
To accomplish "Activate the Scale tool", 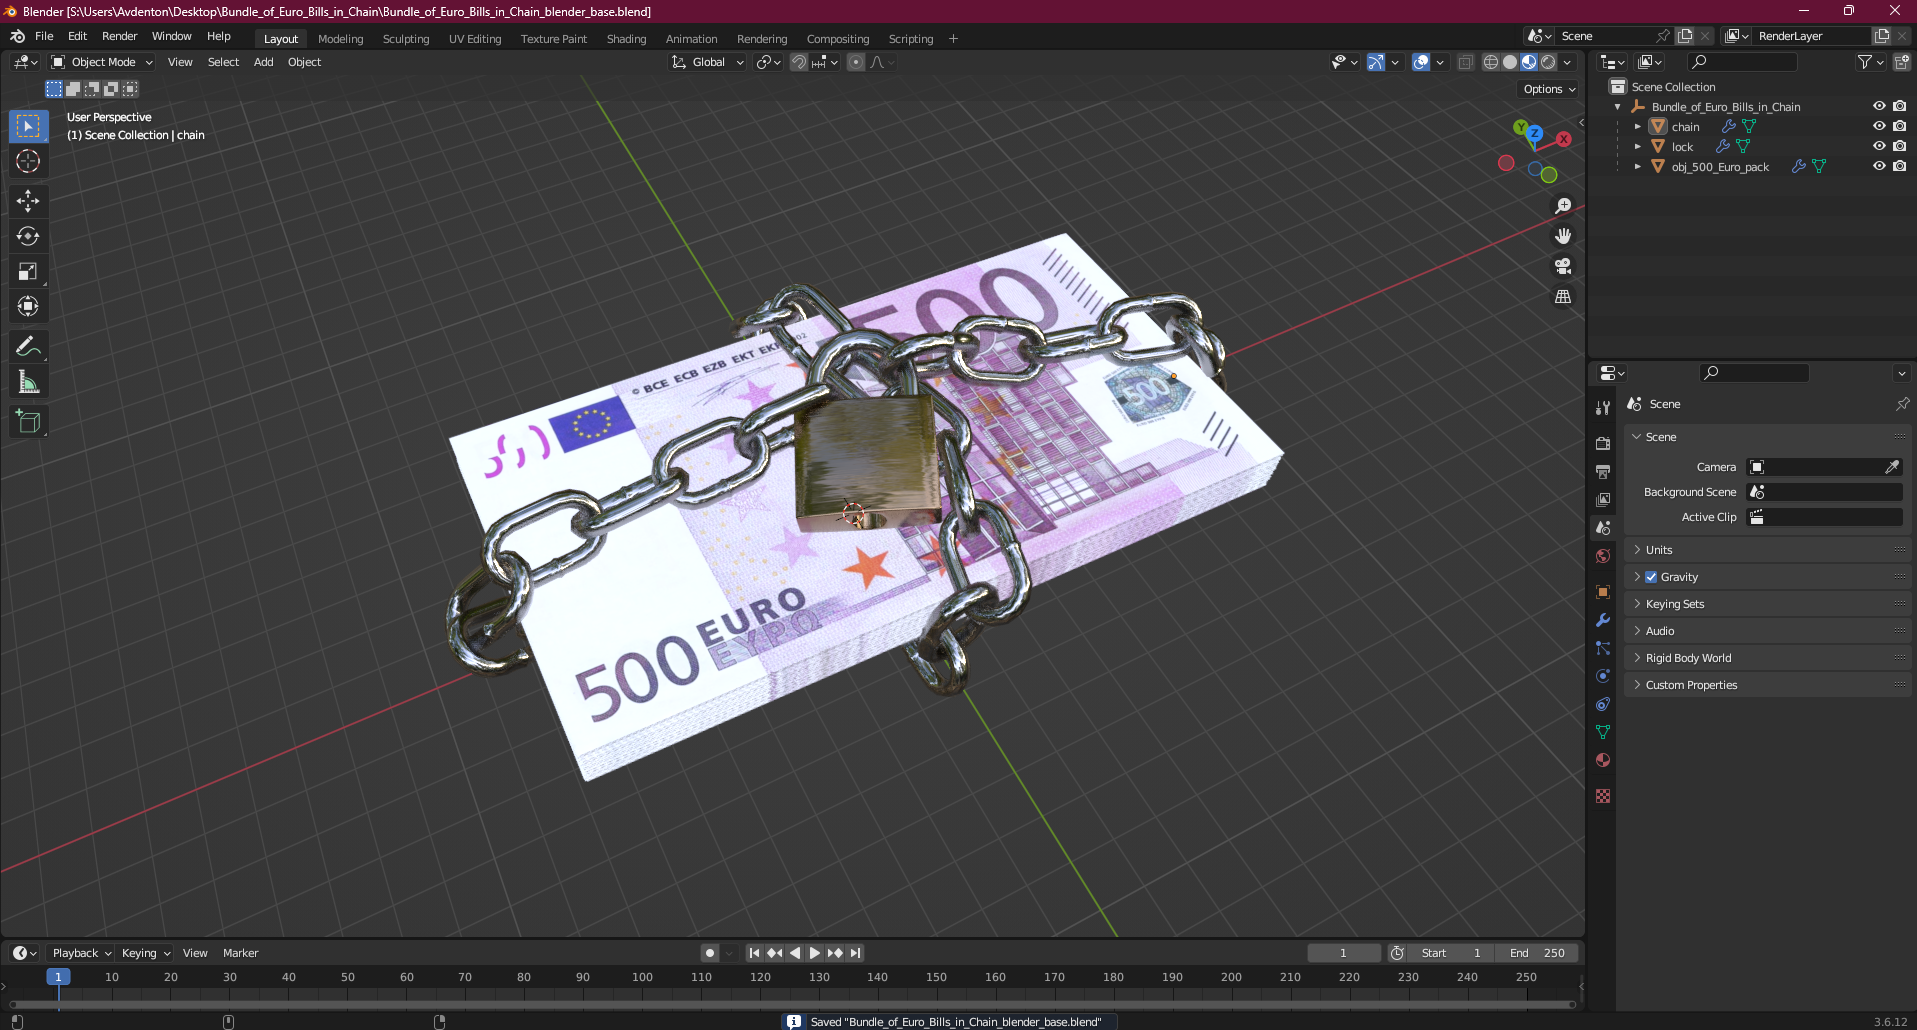I will 28,271.
